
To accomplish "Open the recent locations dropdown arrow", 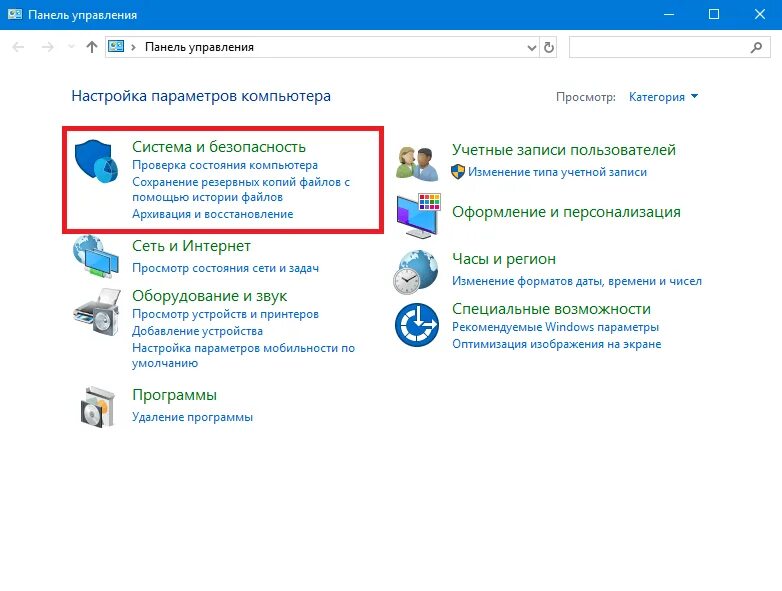I will pyautogui.click(x=71, y=47).
